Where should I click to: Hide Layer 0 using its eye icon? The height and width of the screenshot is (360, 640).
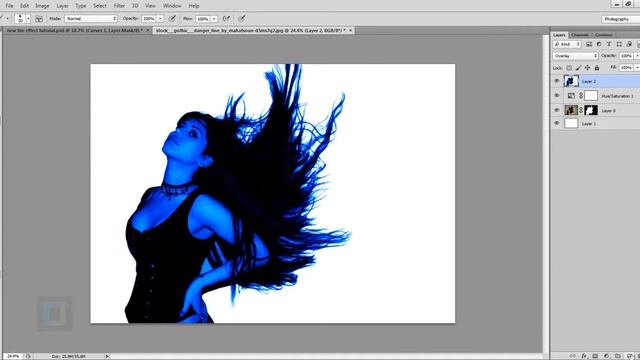point(557,110)
